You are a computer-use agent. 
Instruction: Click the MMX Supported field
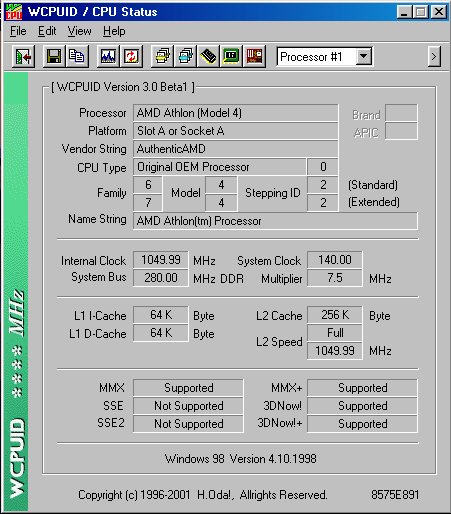coord(188,388)
